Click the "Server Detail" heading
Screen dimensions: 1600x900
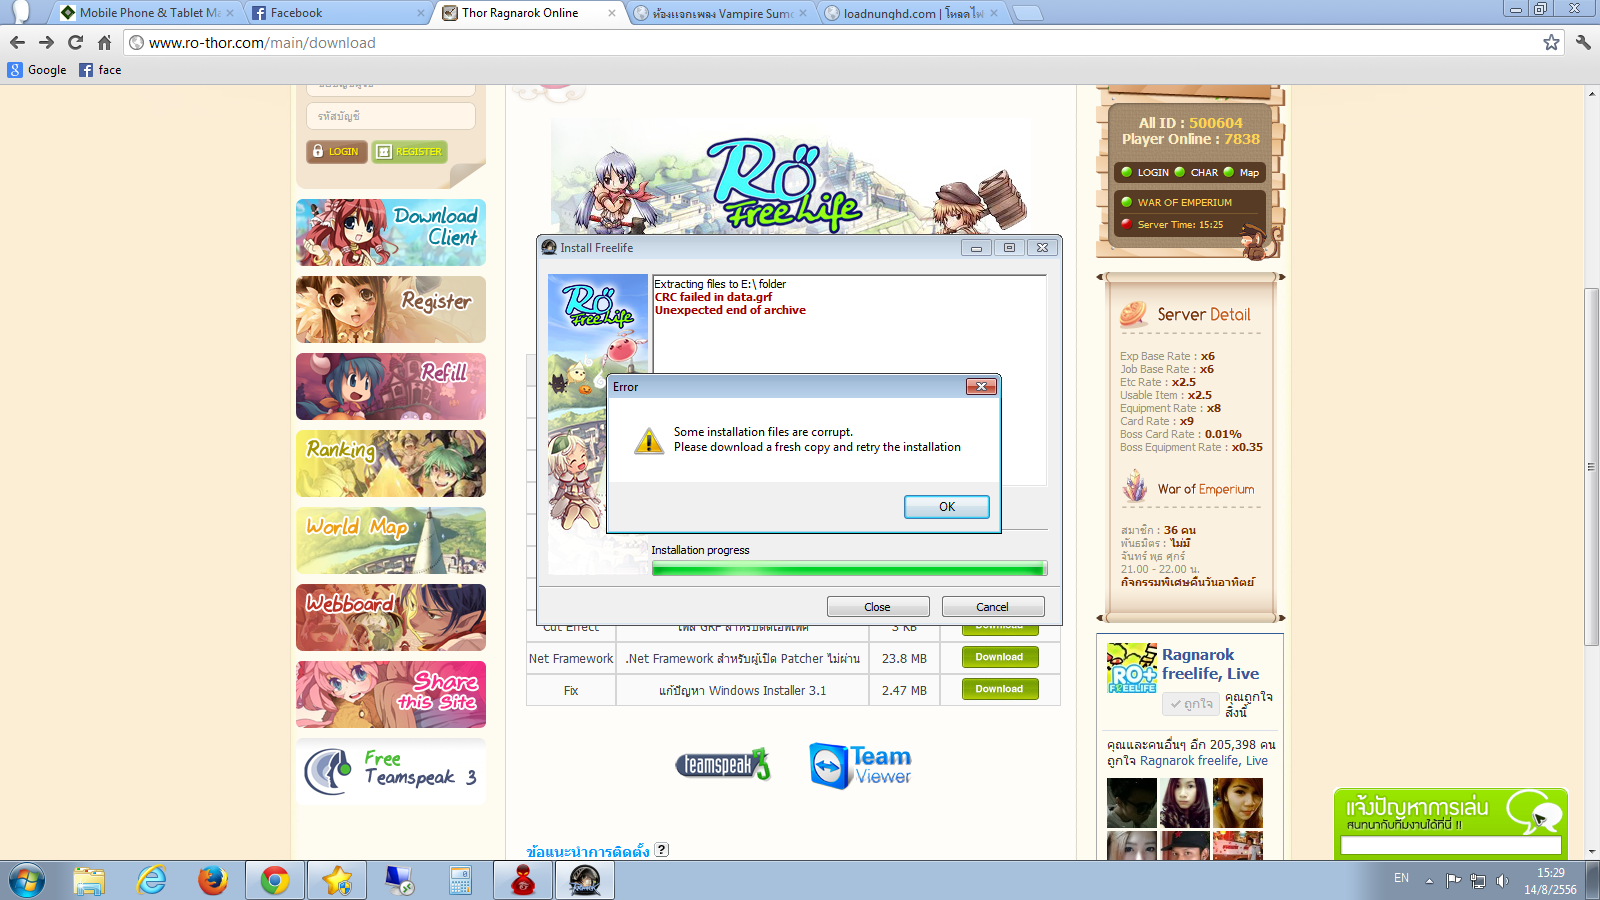point(1204,314)
